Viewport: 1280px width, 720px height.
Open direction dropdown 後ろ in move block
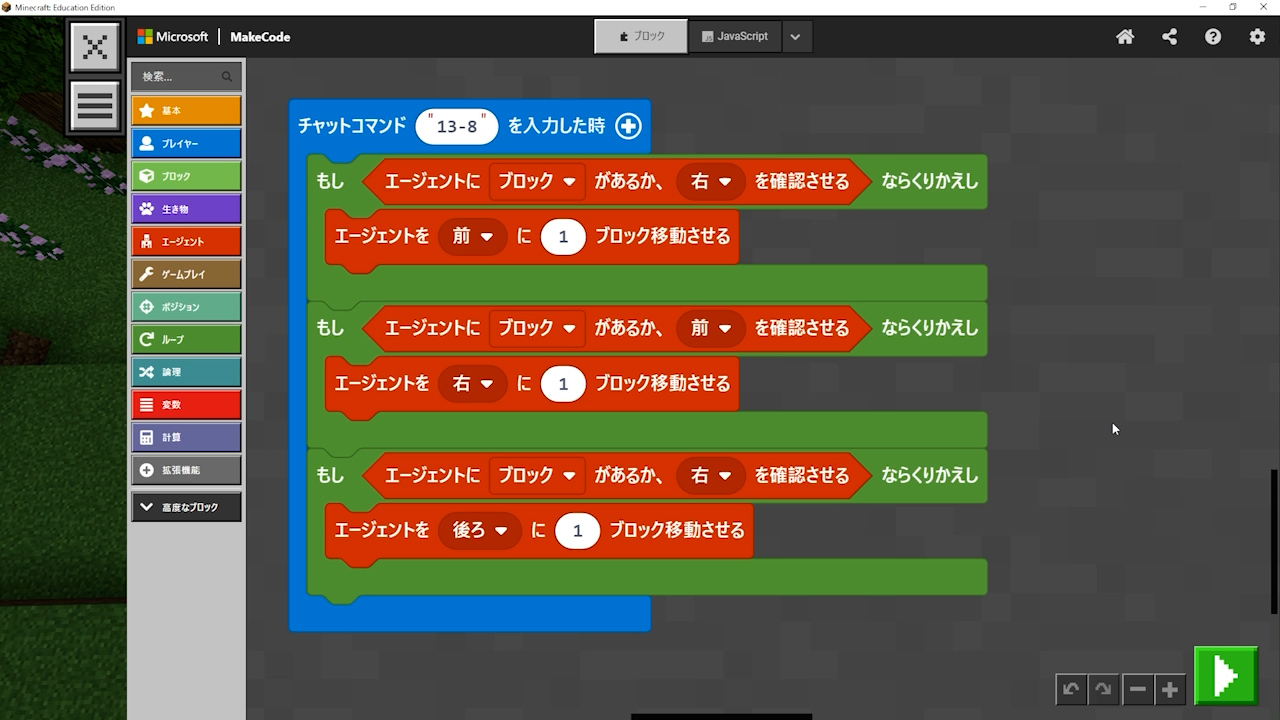pos(481,530)
